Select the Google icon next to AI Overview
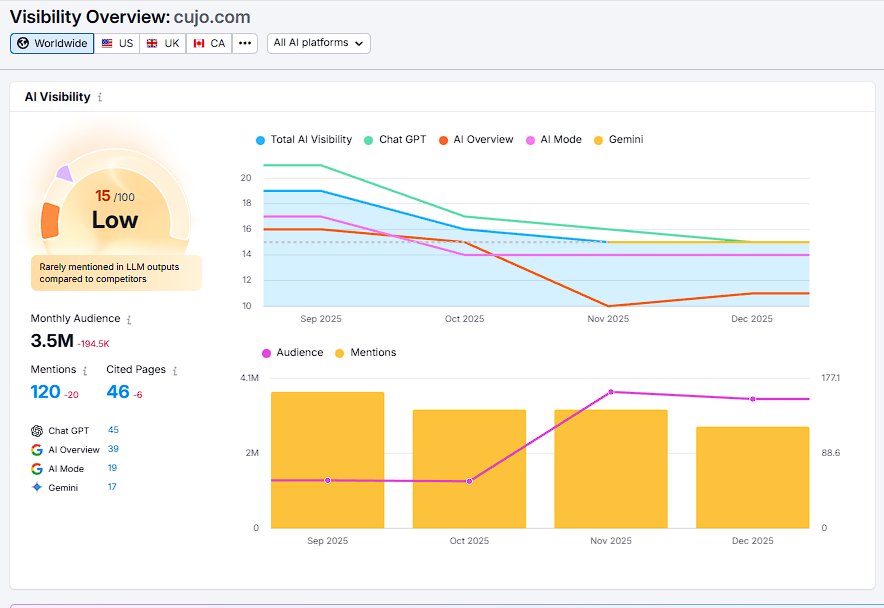 36,449
